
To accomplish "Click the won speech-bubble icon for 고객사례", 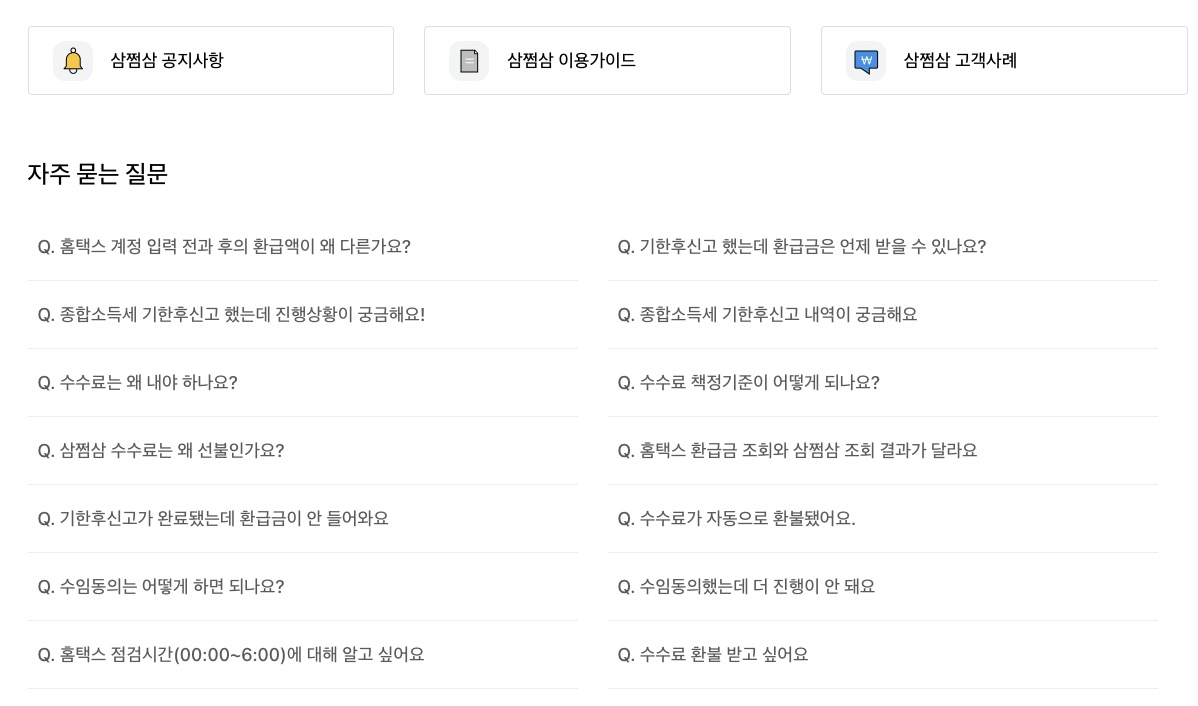I will (866, 61).
